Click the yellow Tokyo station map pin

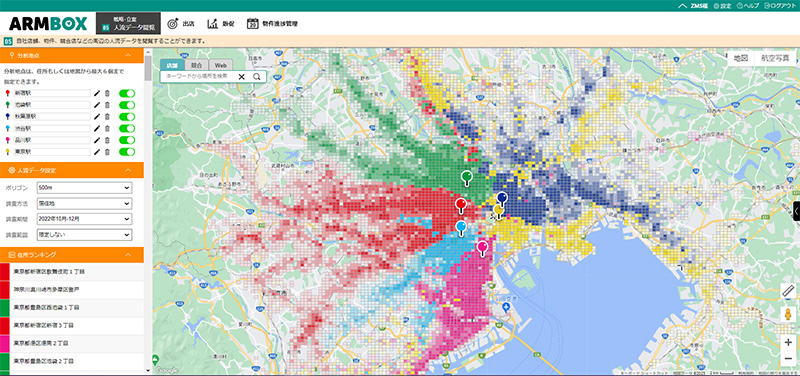[498, 211]
